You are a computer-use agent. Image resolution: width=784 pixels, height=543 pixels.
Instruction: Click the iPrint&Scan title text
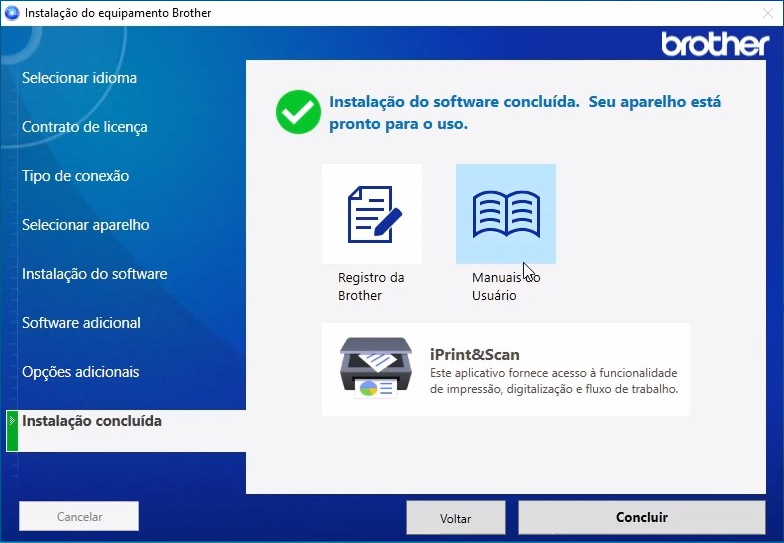click(474, 354)
